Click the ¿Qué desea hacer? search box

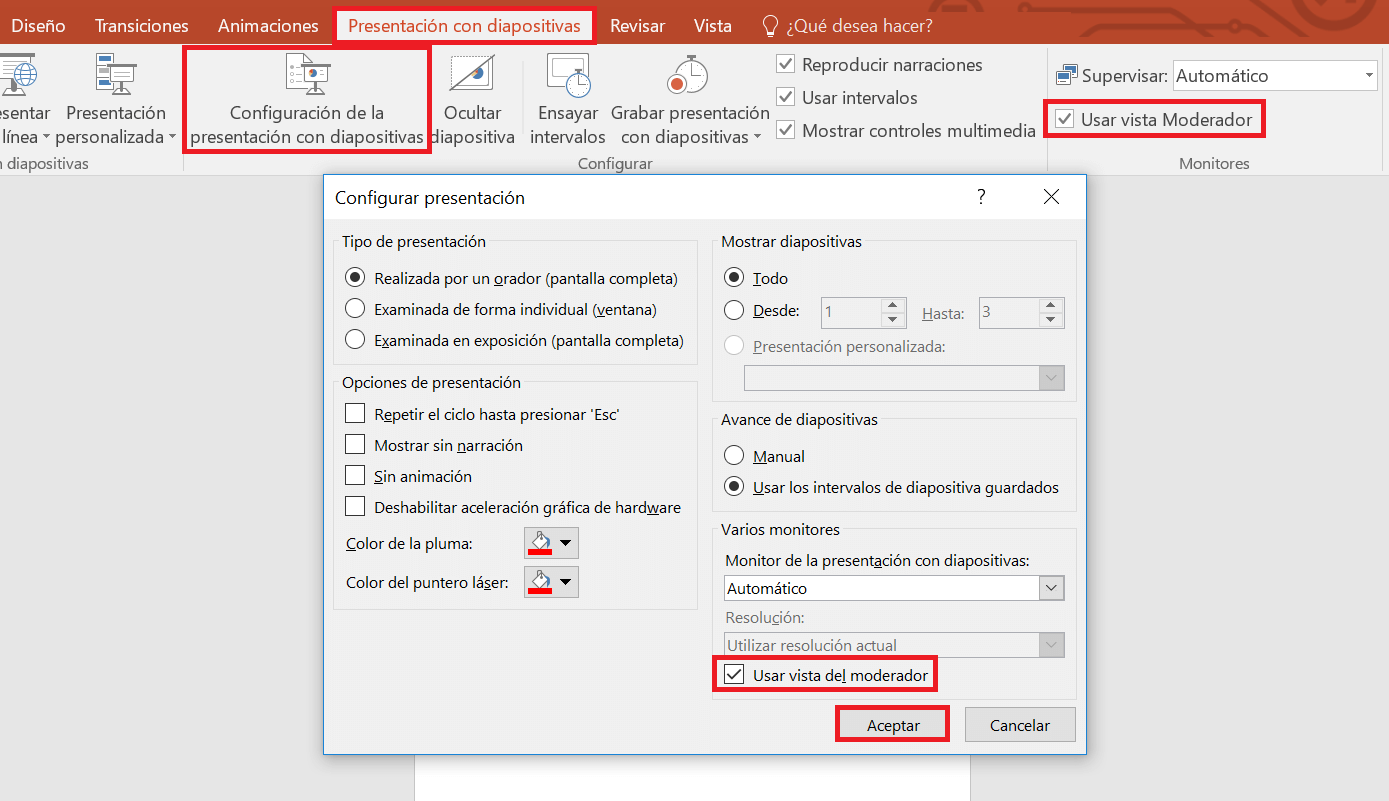(x=861, y=26)
